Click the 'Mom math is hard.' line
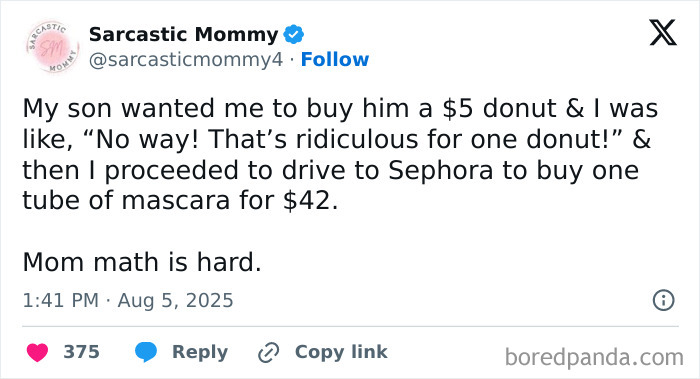Screen dimensions: 700x379 click(142, 262)
